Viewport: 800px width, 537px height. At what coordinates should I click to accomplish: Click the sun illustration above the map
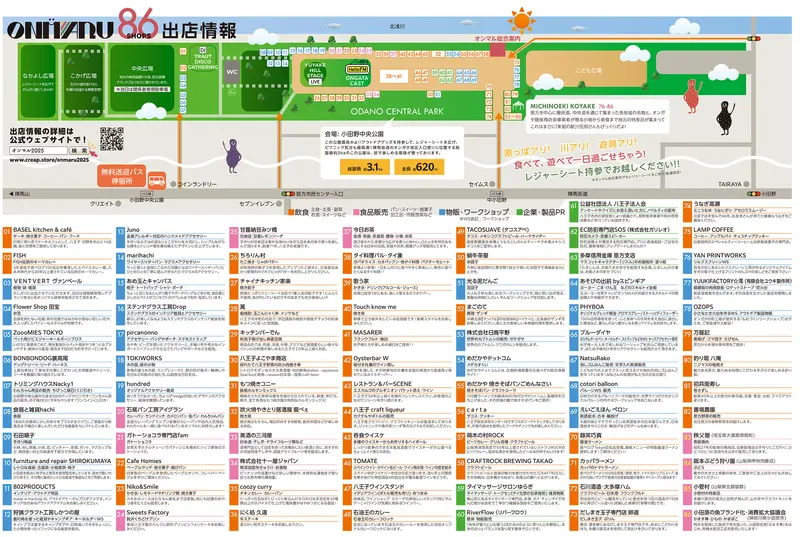[x=522, y=21]
